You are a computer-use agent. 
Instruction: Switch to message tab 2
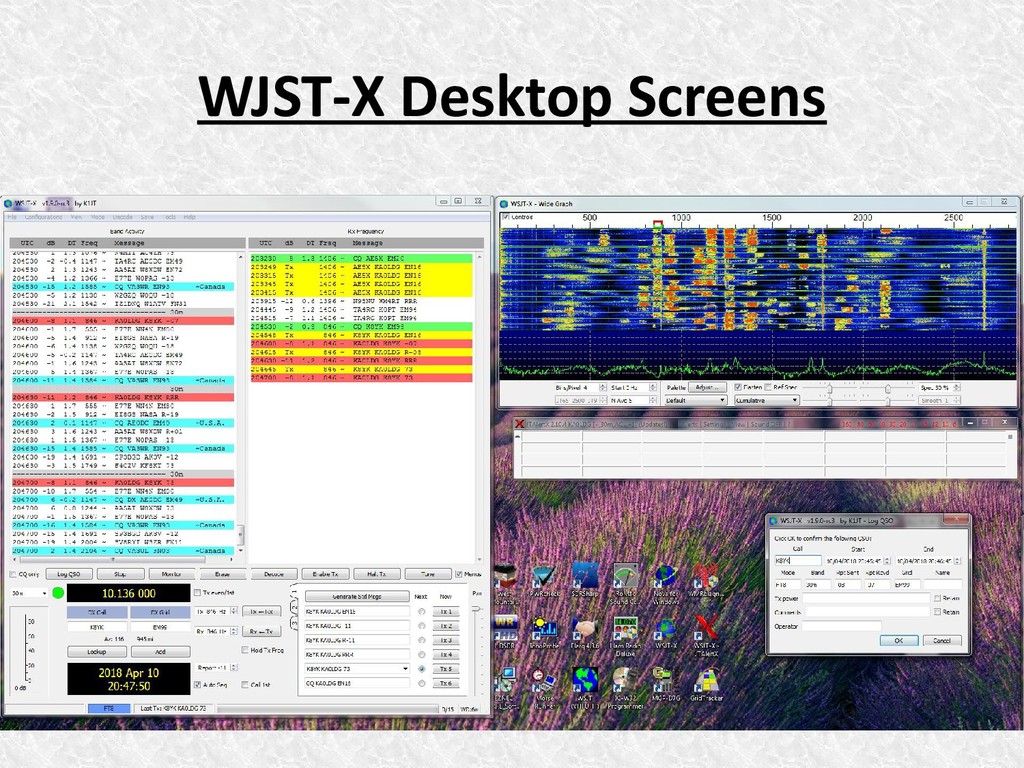pyautogui.click(x=293, y=609)
